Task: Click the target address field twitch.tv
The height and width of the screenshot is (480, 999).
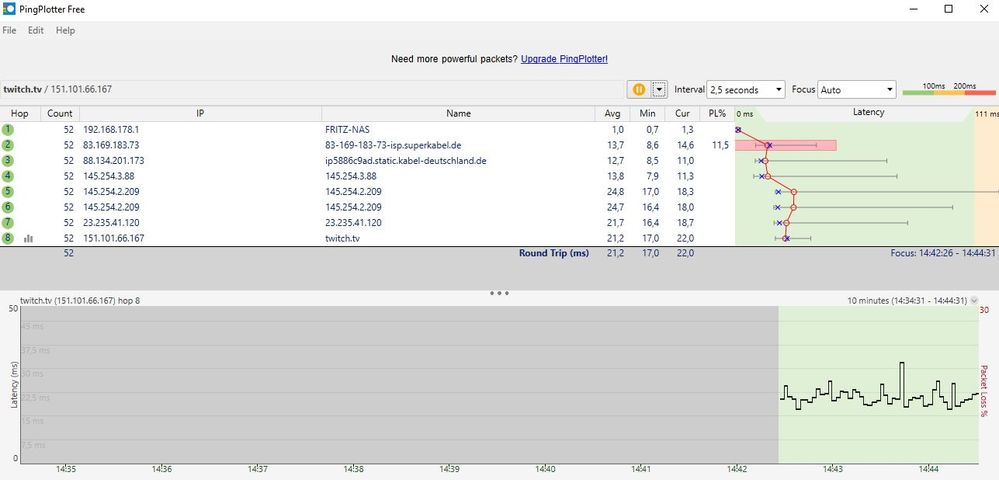Action: (x=312, y=89)
